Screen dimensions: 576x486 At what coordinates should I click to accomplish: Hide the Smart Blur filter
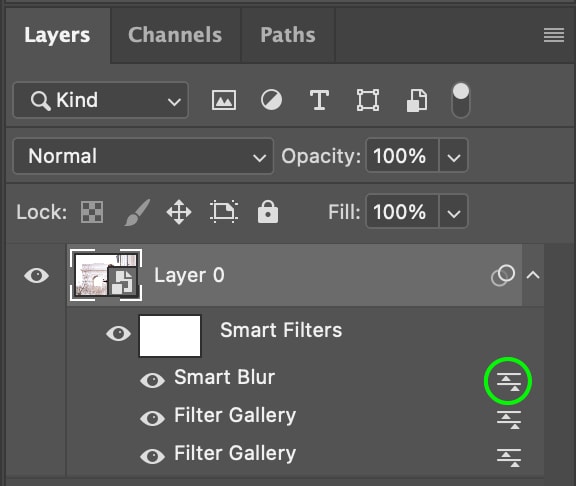pos(152,380)
